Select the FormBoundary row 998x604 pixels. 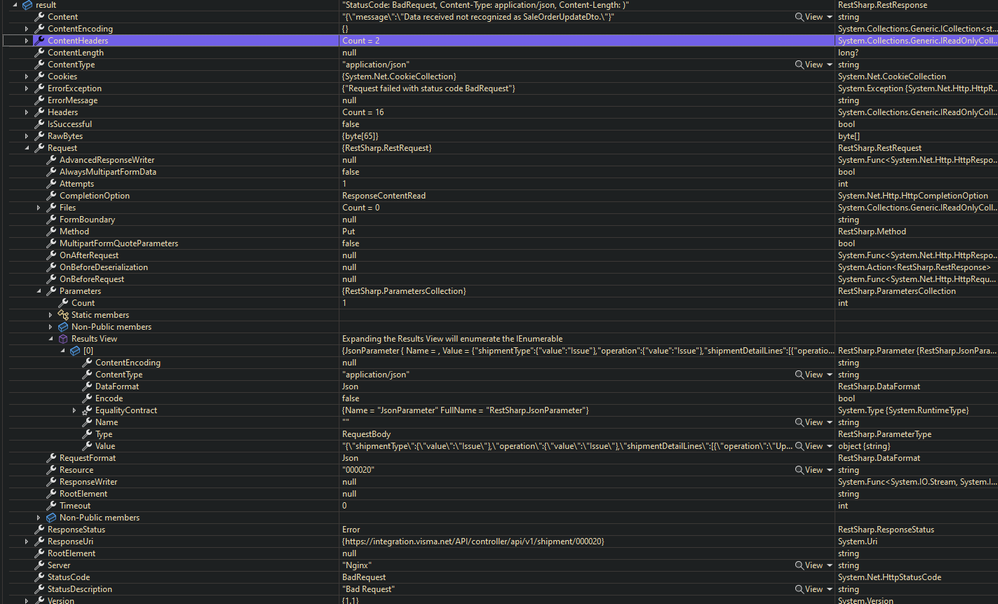[499, 220]
